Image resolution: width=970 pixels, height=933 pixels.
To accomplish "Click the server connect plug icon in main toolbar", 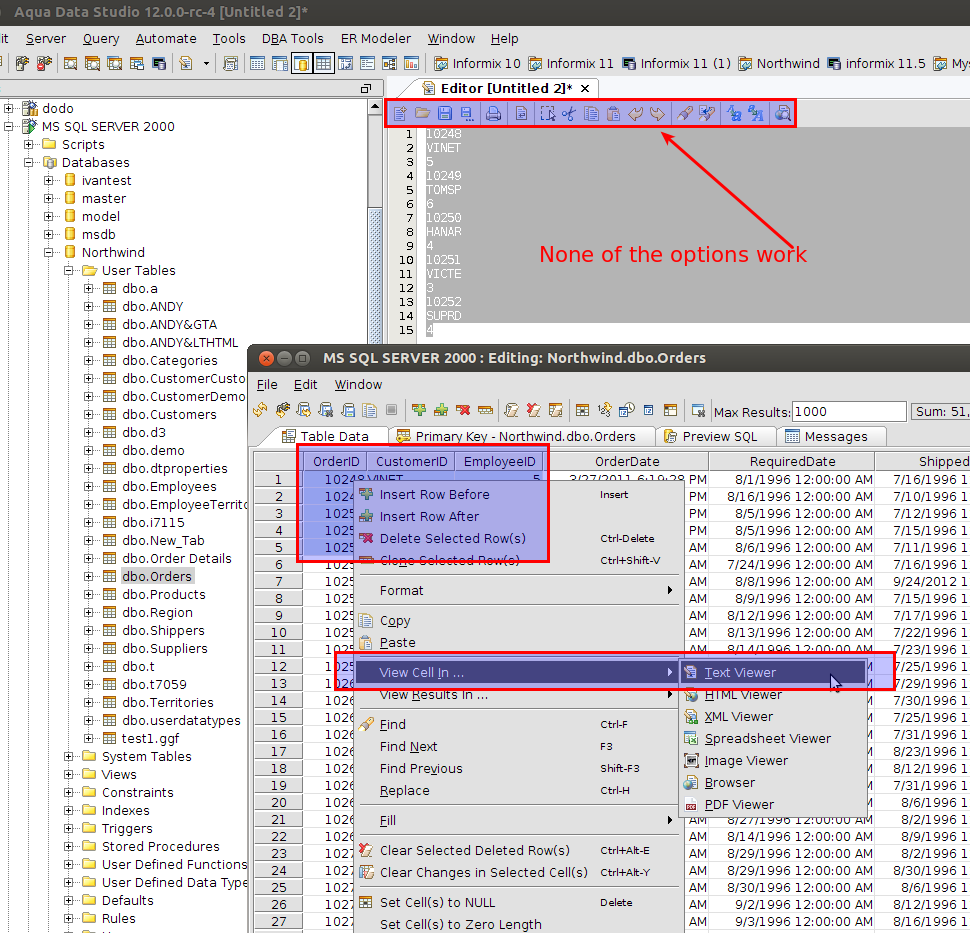I will click(x=22, y=63).
